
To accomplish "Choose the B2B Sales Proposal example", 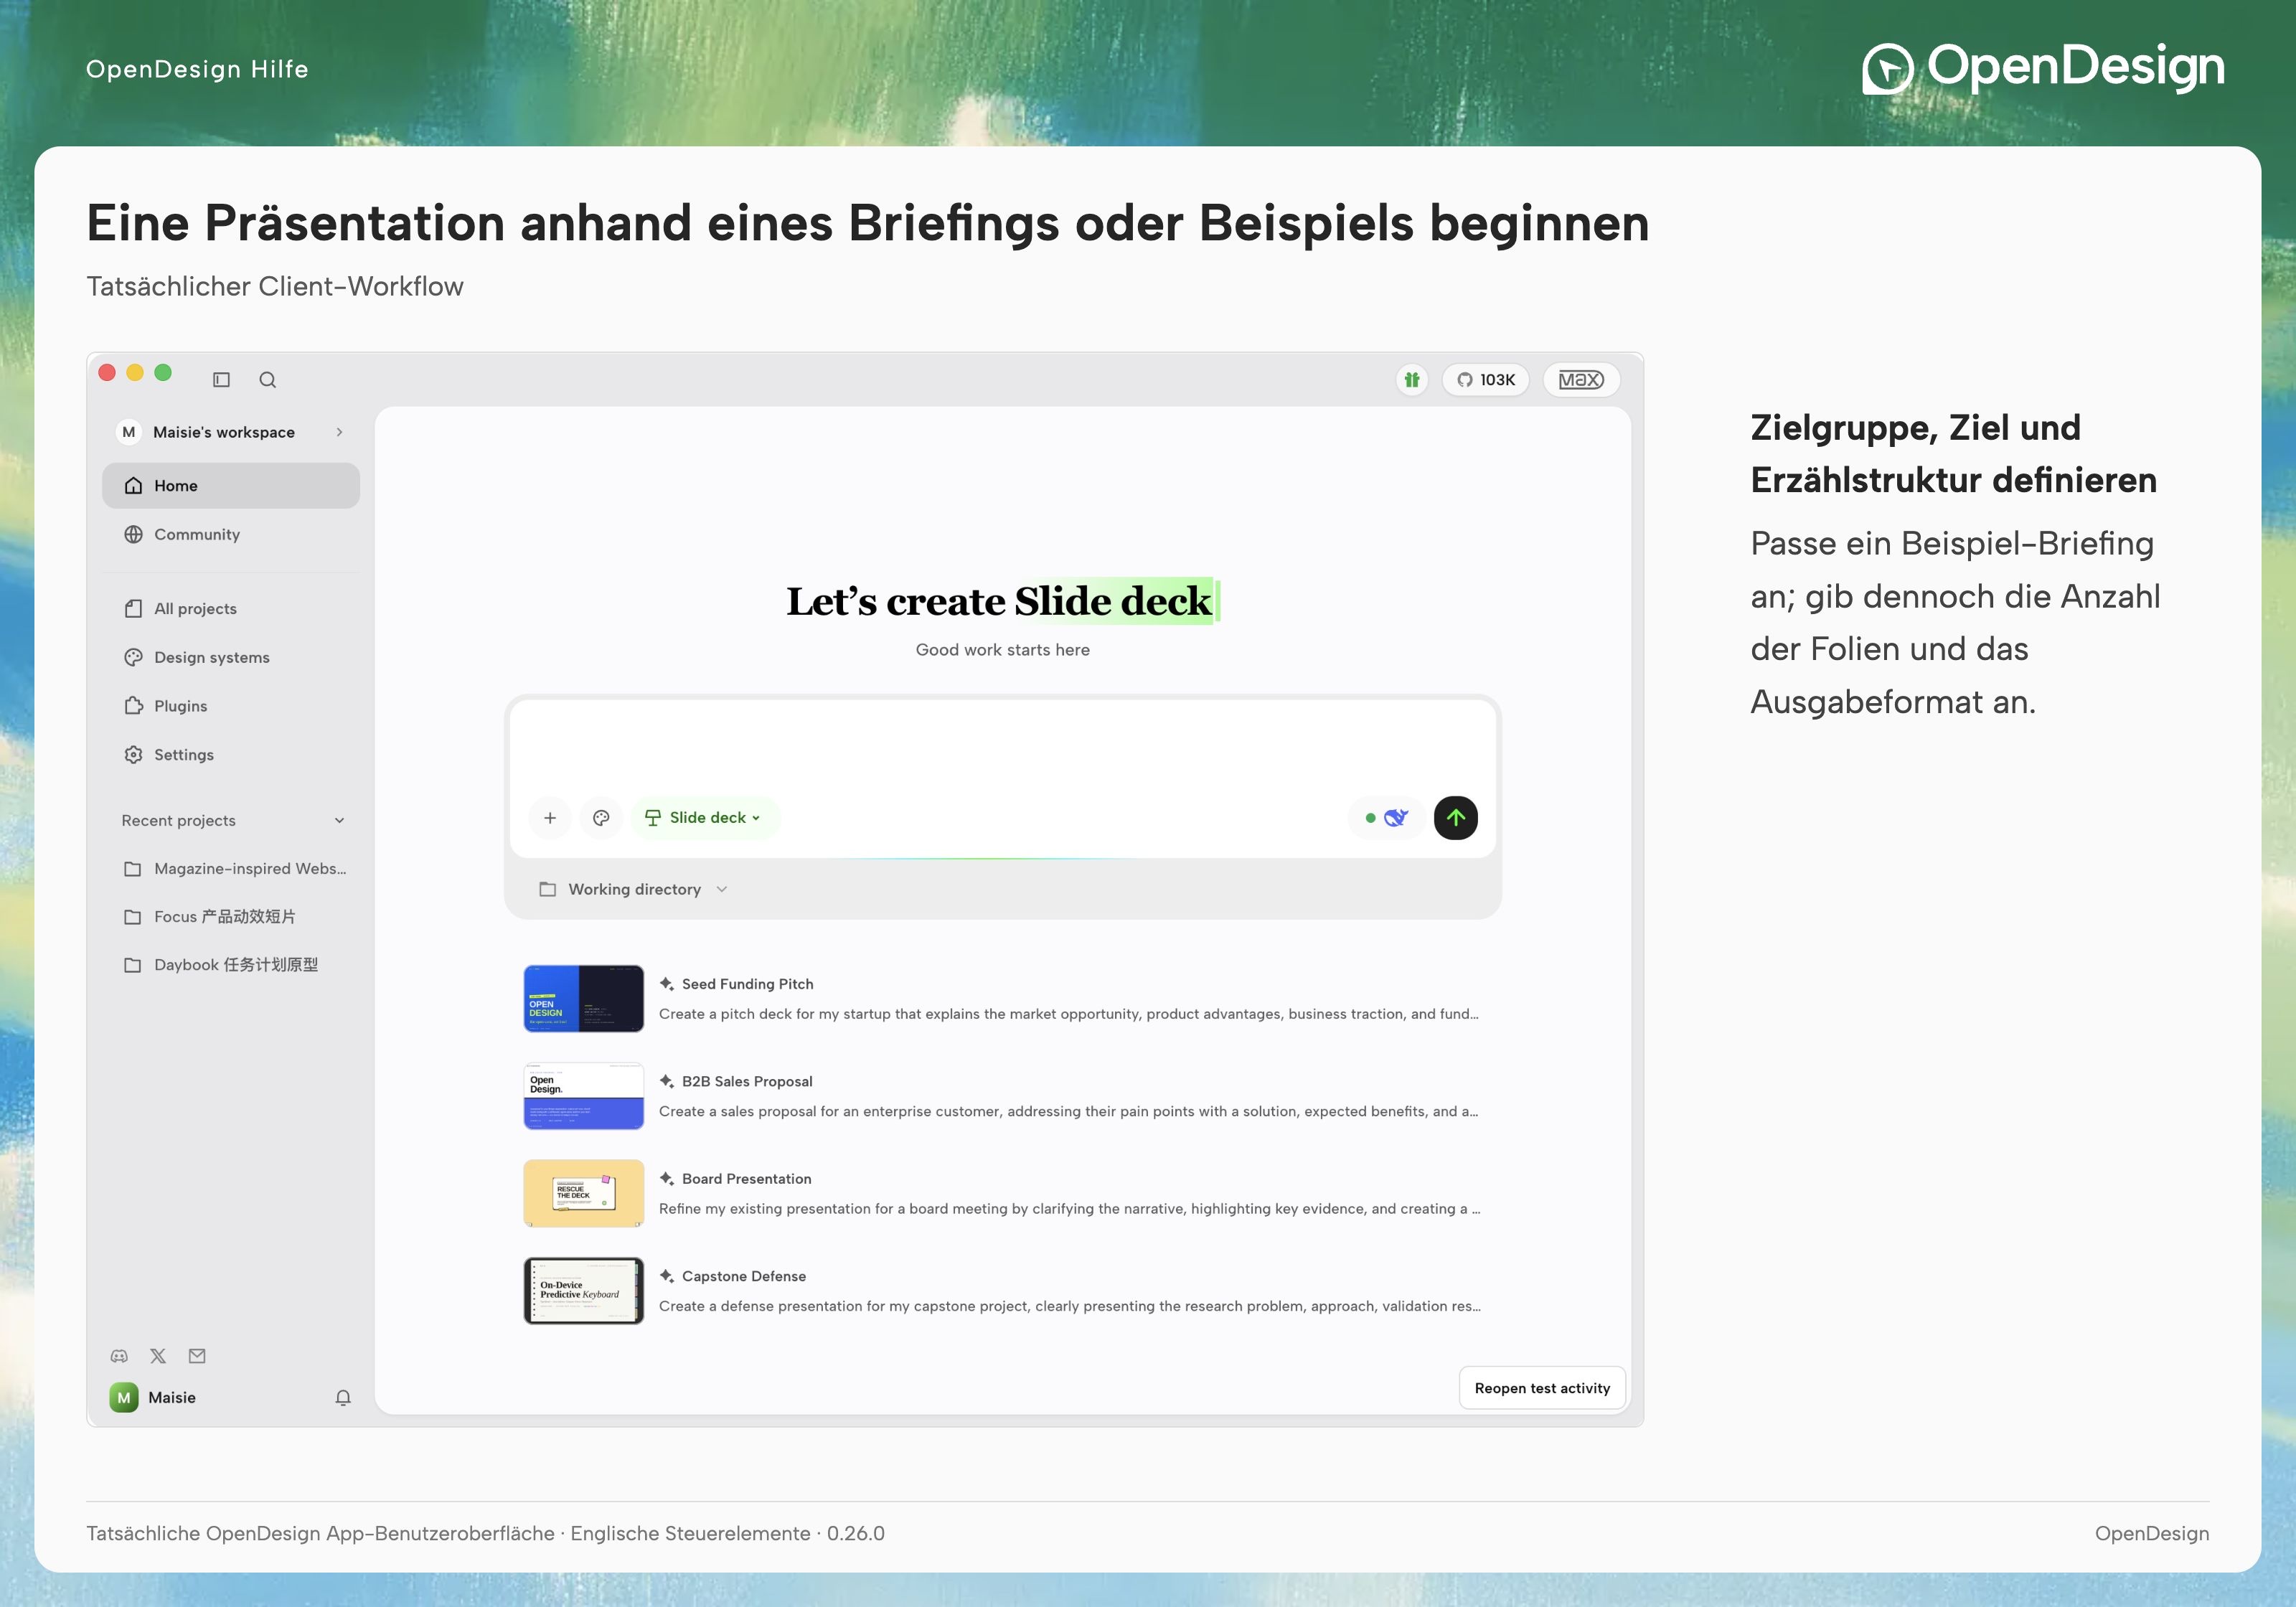I will [x=1002, y=1096].
